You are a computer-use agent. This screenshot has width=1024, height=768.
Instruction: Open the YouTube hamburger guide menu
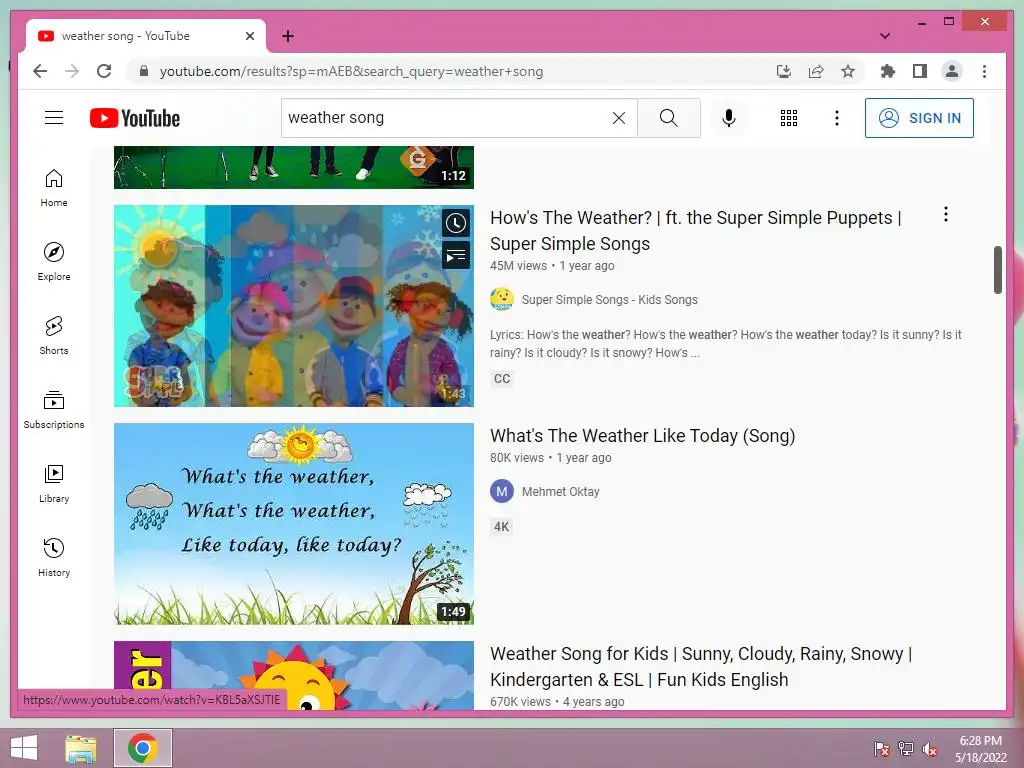54,118
